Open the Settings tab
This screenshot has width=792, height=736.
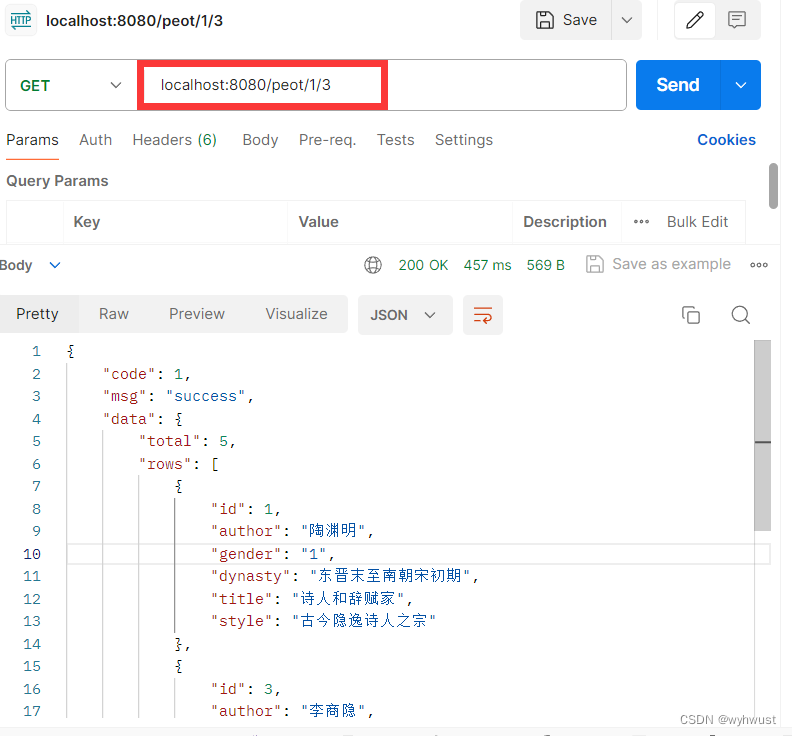coord(464,140)
